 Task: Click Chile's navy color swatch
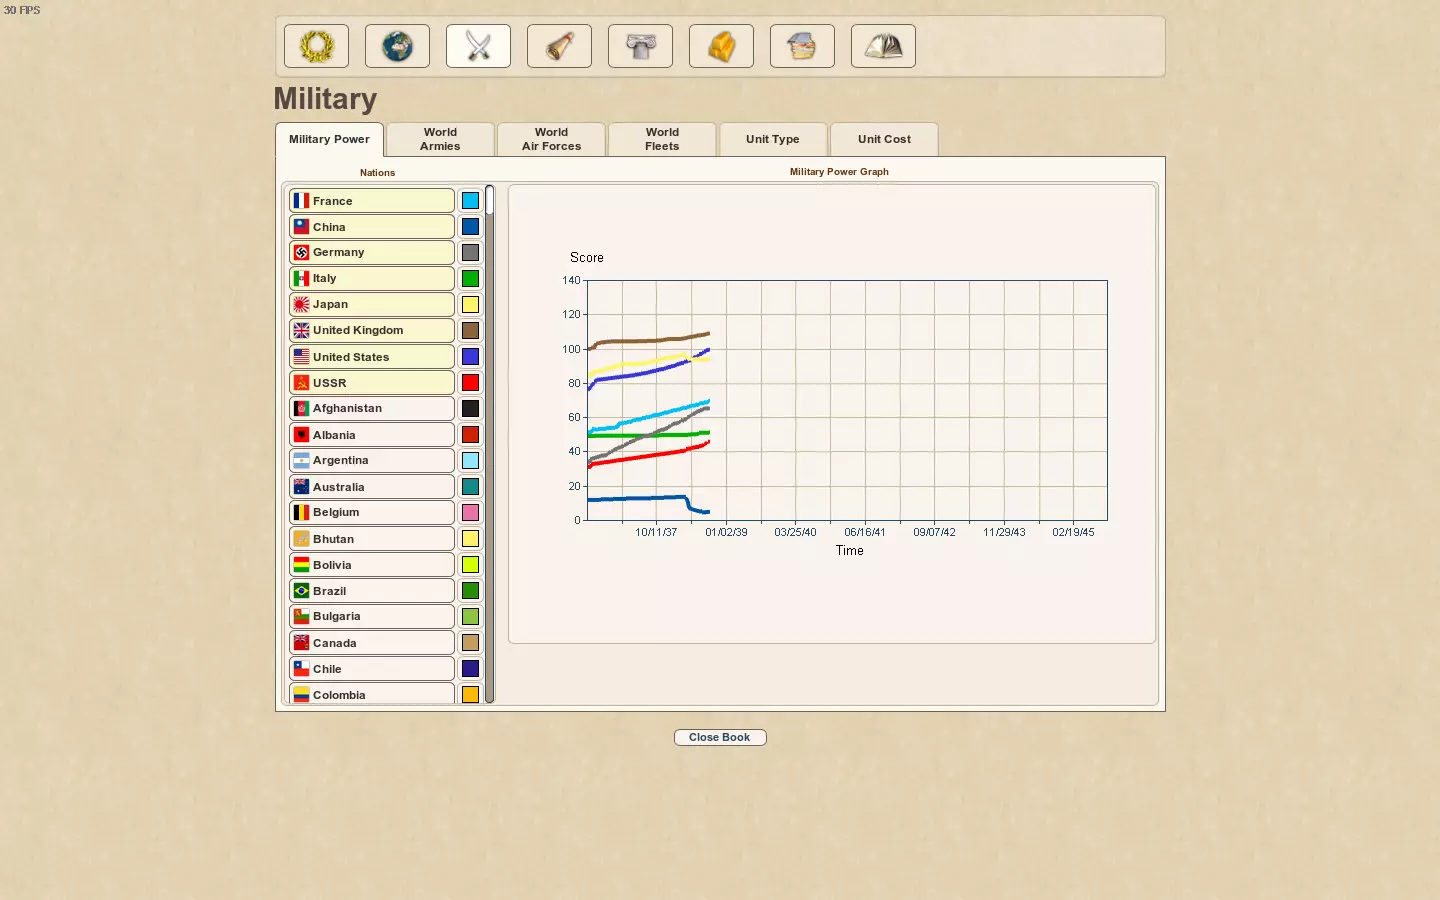click(470, 669)
